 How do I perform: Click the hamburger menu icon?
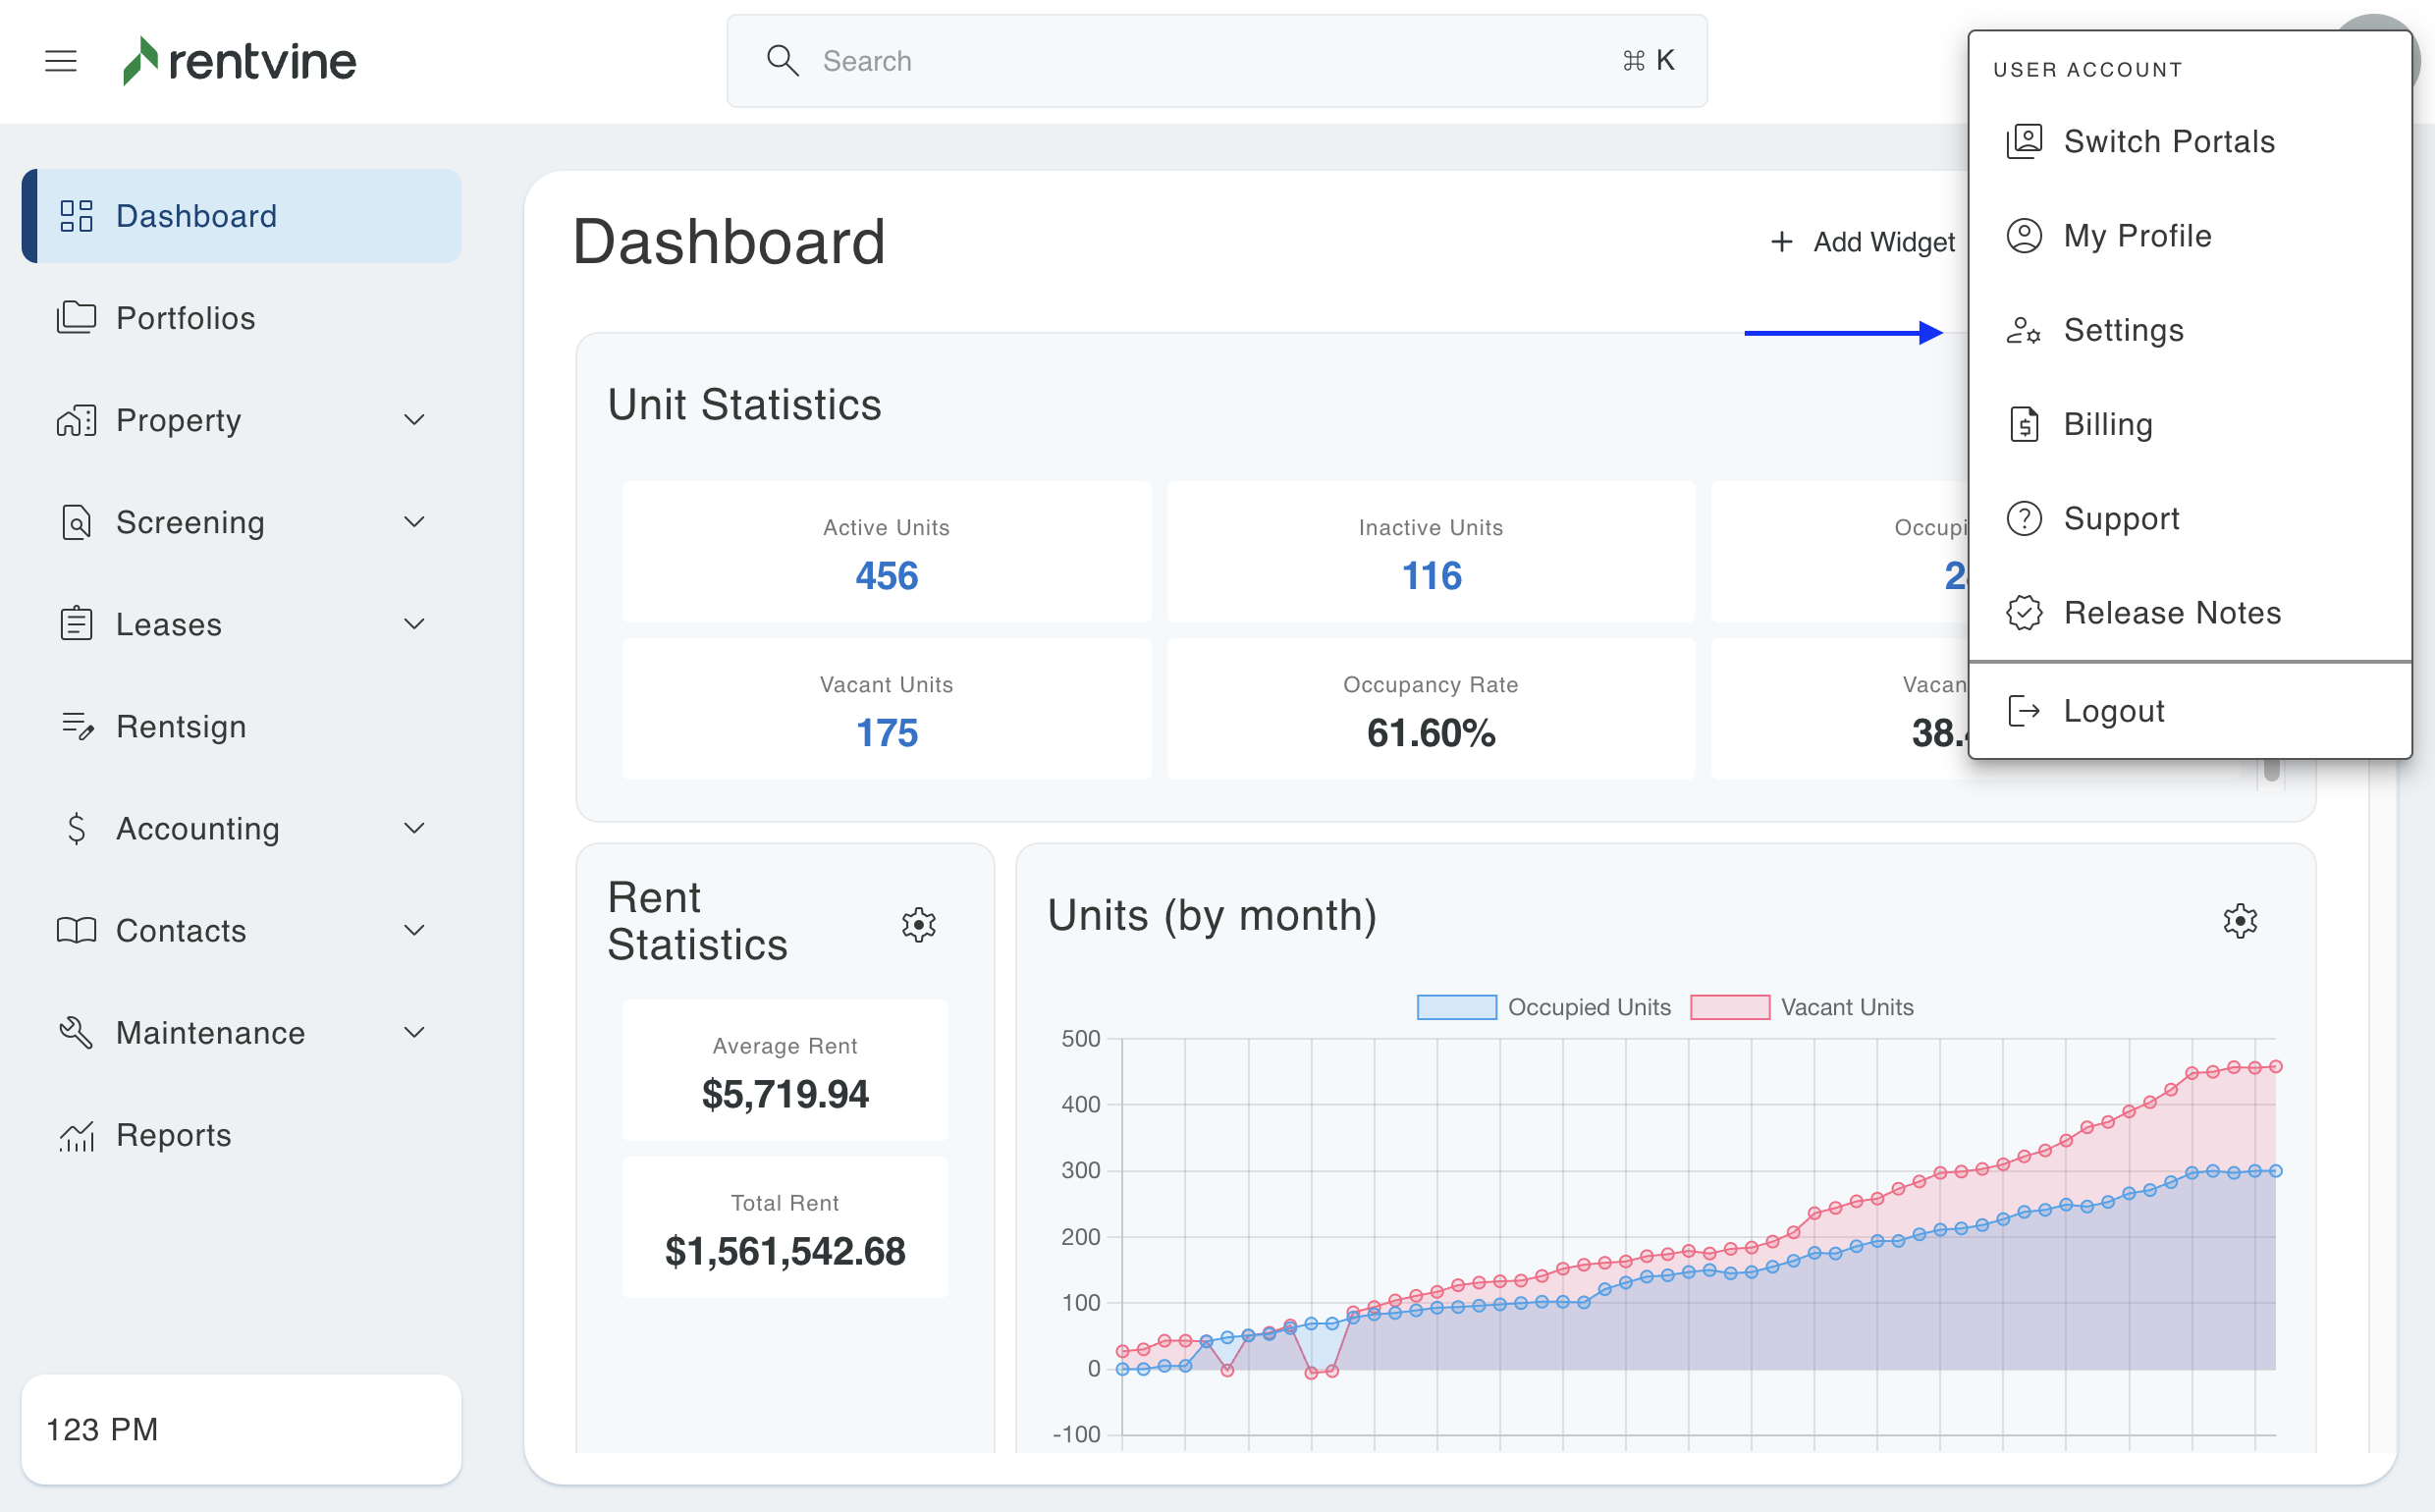(x=60, y=61)
